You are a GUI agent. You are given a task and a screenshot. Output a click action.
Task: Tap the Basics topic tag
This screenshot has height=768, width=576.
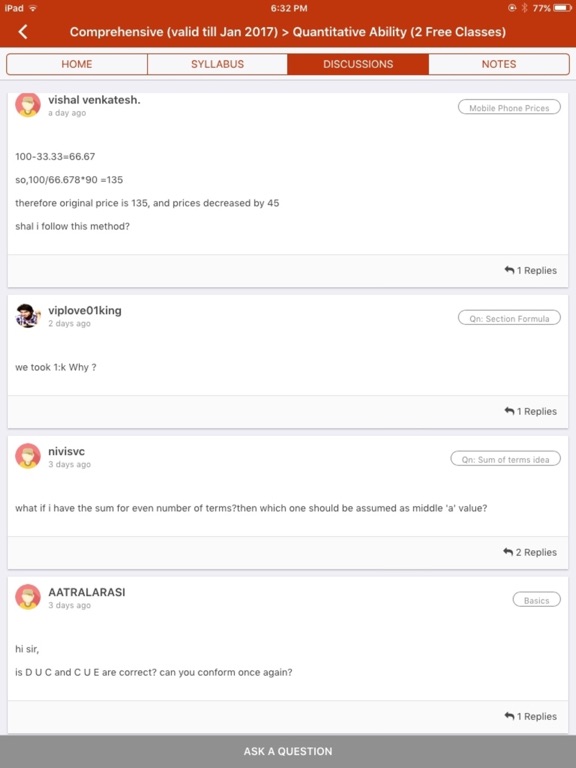(x=536, y=600)
